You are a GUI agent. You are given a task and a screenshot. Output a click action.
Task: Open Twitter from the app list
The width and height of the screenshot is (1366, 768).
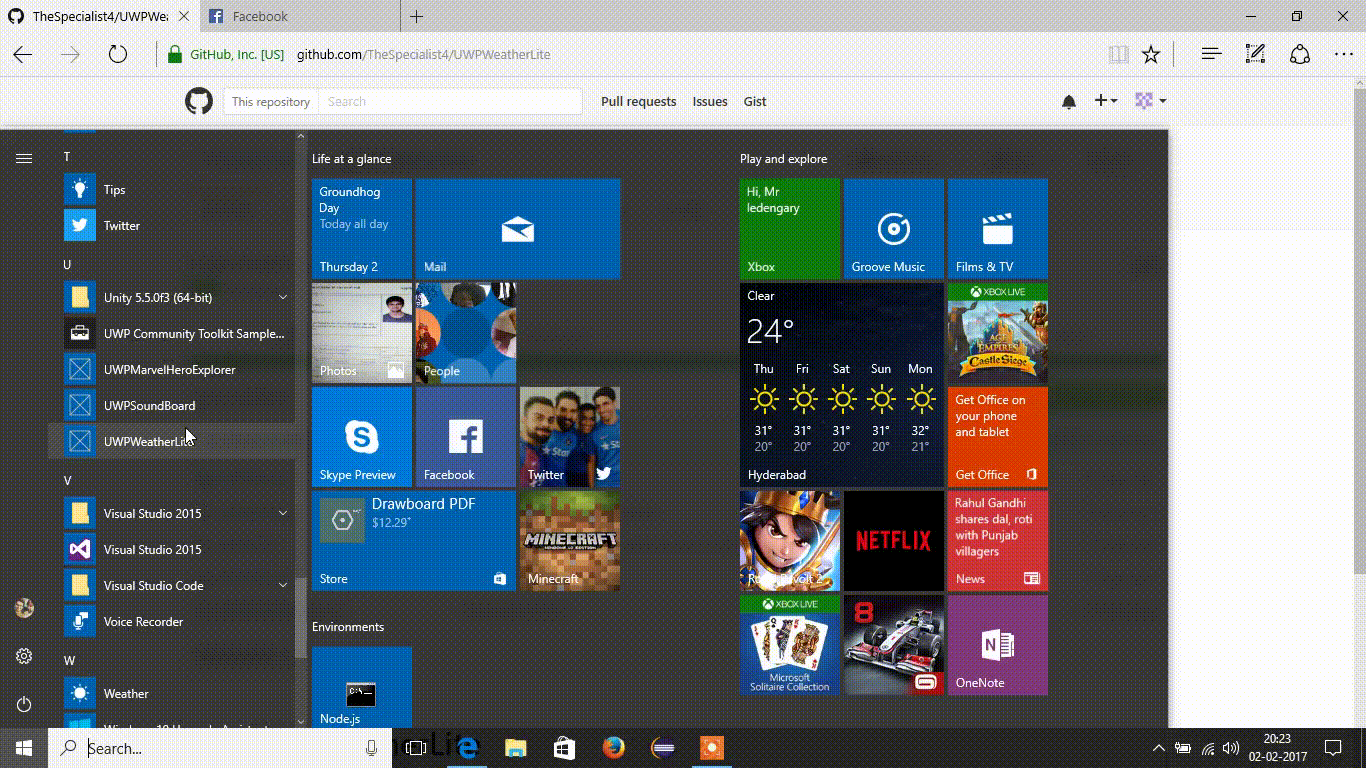coord(172,225)
